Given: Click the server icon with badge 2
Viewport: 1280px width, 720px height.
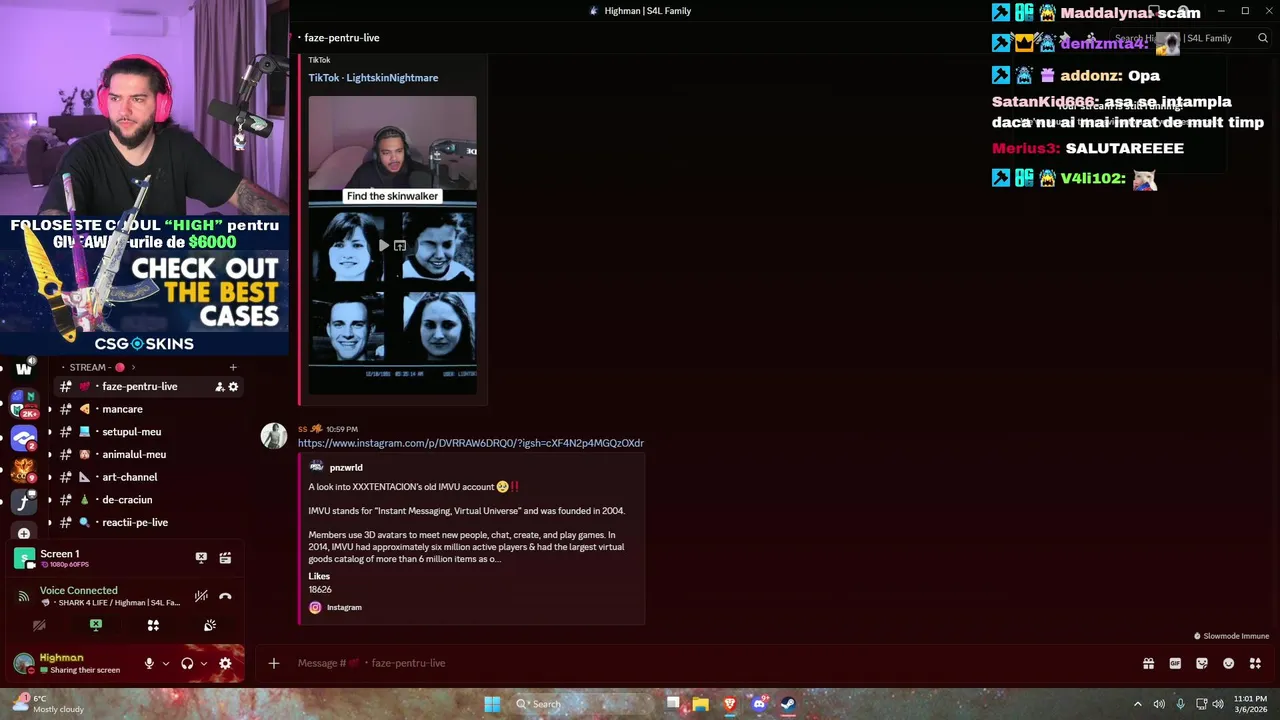Looking at the screenshot, I should 24,438.
